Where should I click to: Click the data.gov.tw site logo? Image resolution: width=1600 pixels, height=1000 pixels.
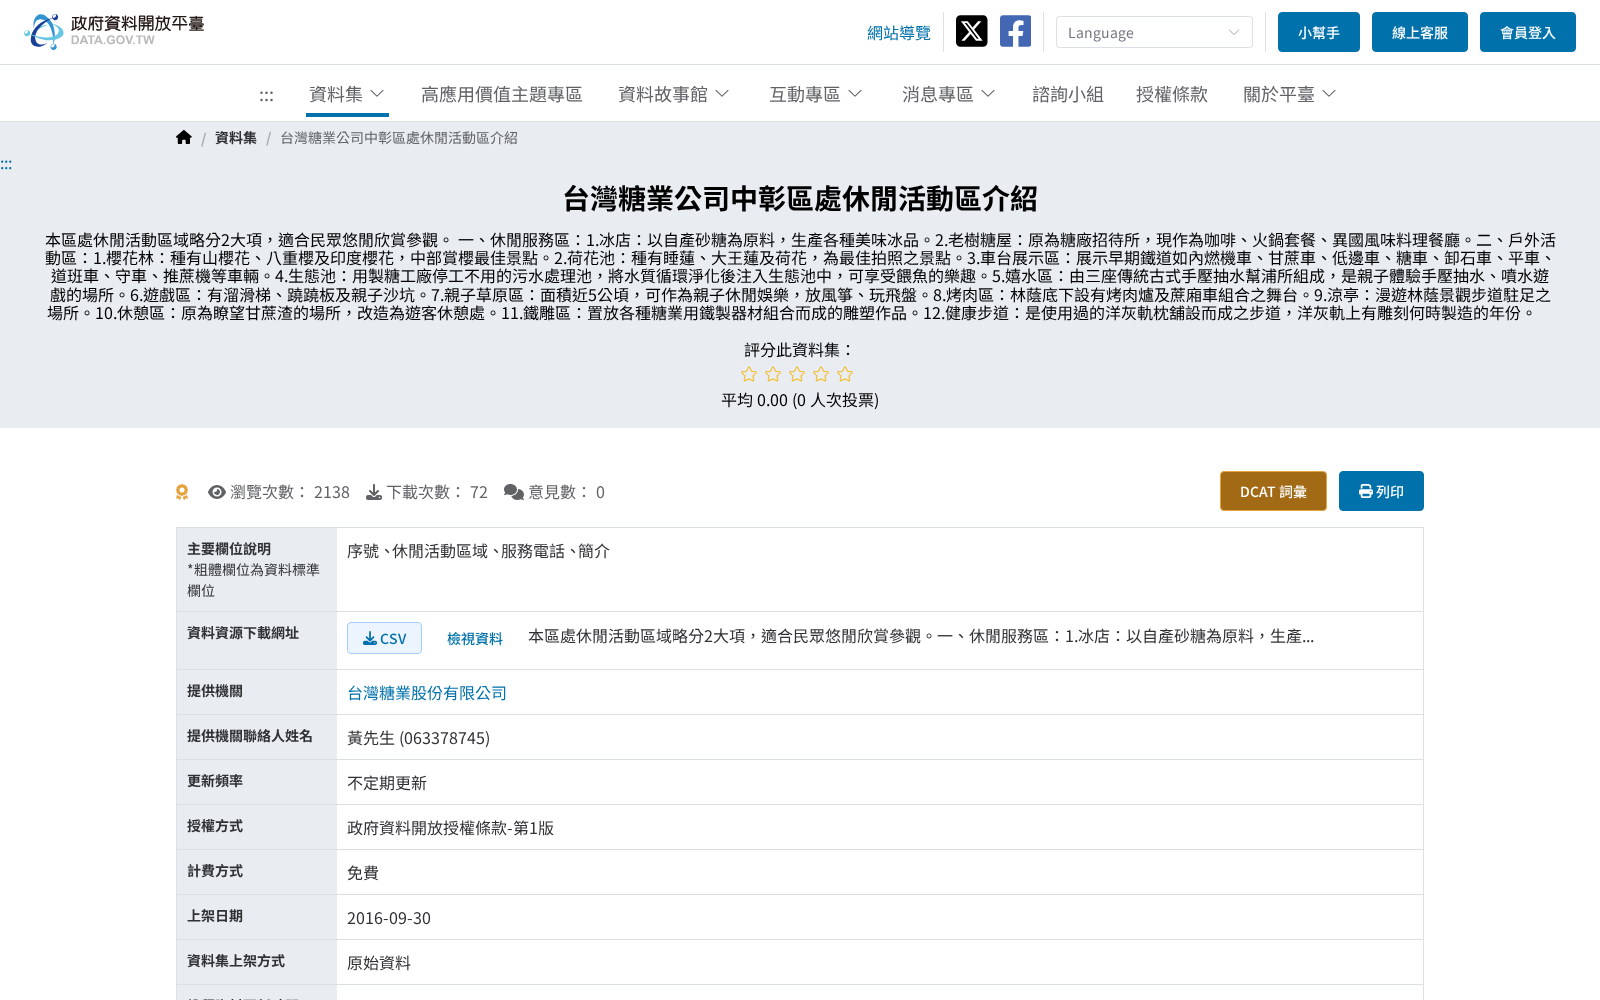point(114,31)
